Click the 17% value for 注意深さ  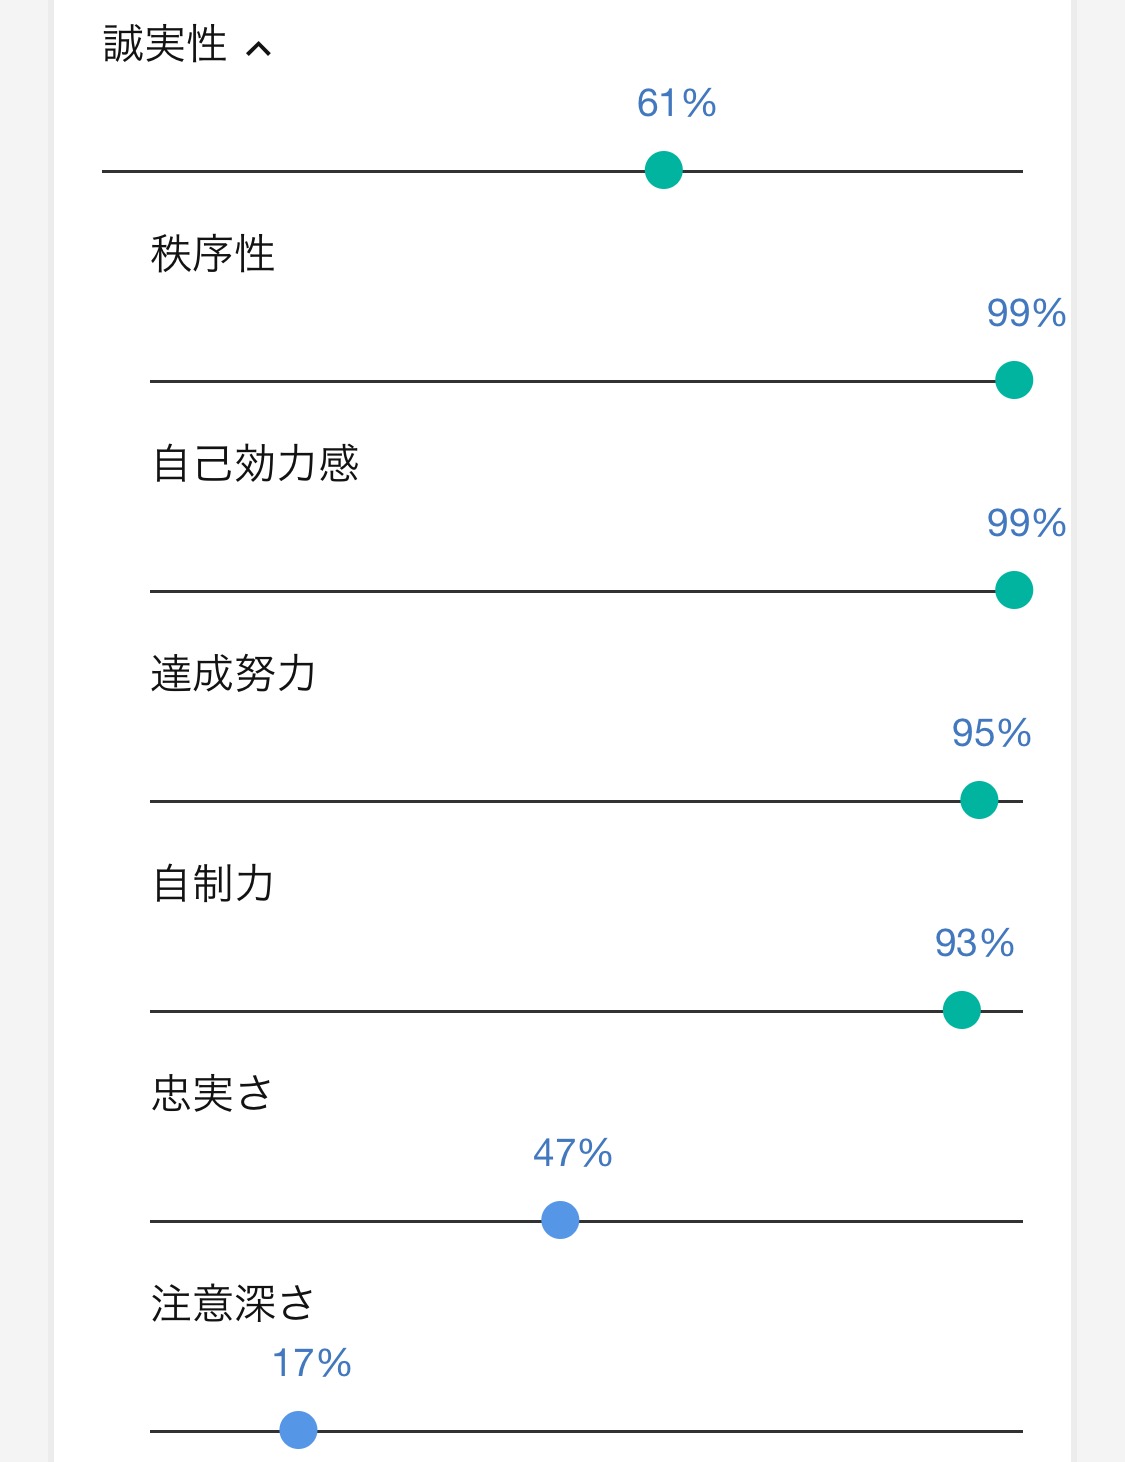click(312, 1363)
